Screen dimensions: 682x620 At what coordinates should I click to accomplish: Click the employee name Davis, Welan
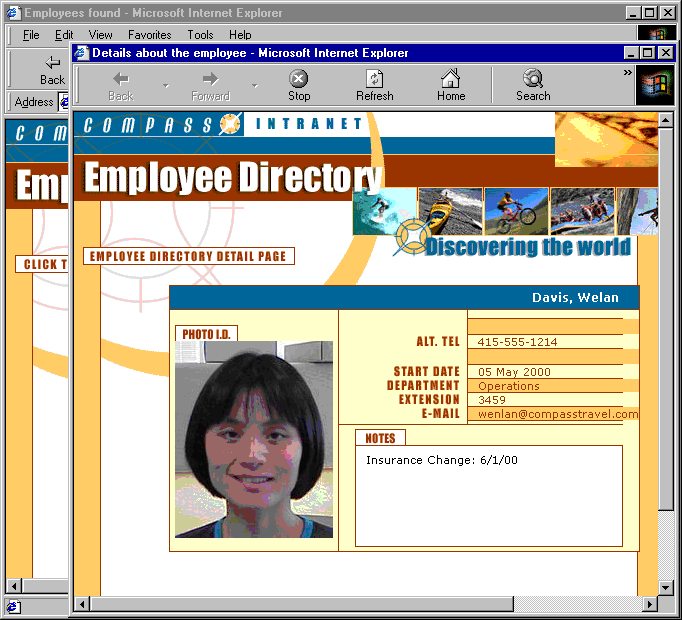click(x=575, y=298)
